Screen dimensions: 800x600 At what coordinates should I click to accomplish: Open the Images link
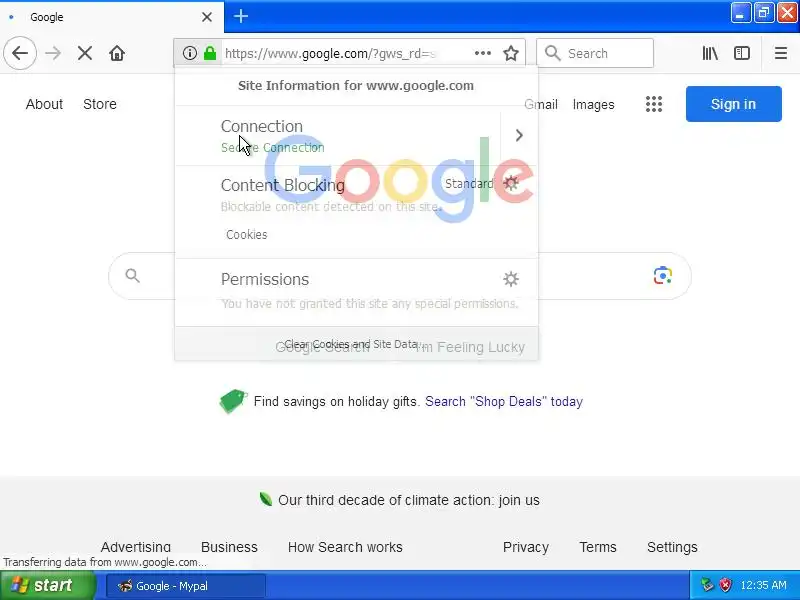click(x=593, y=105)
